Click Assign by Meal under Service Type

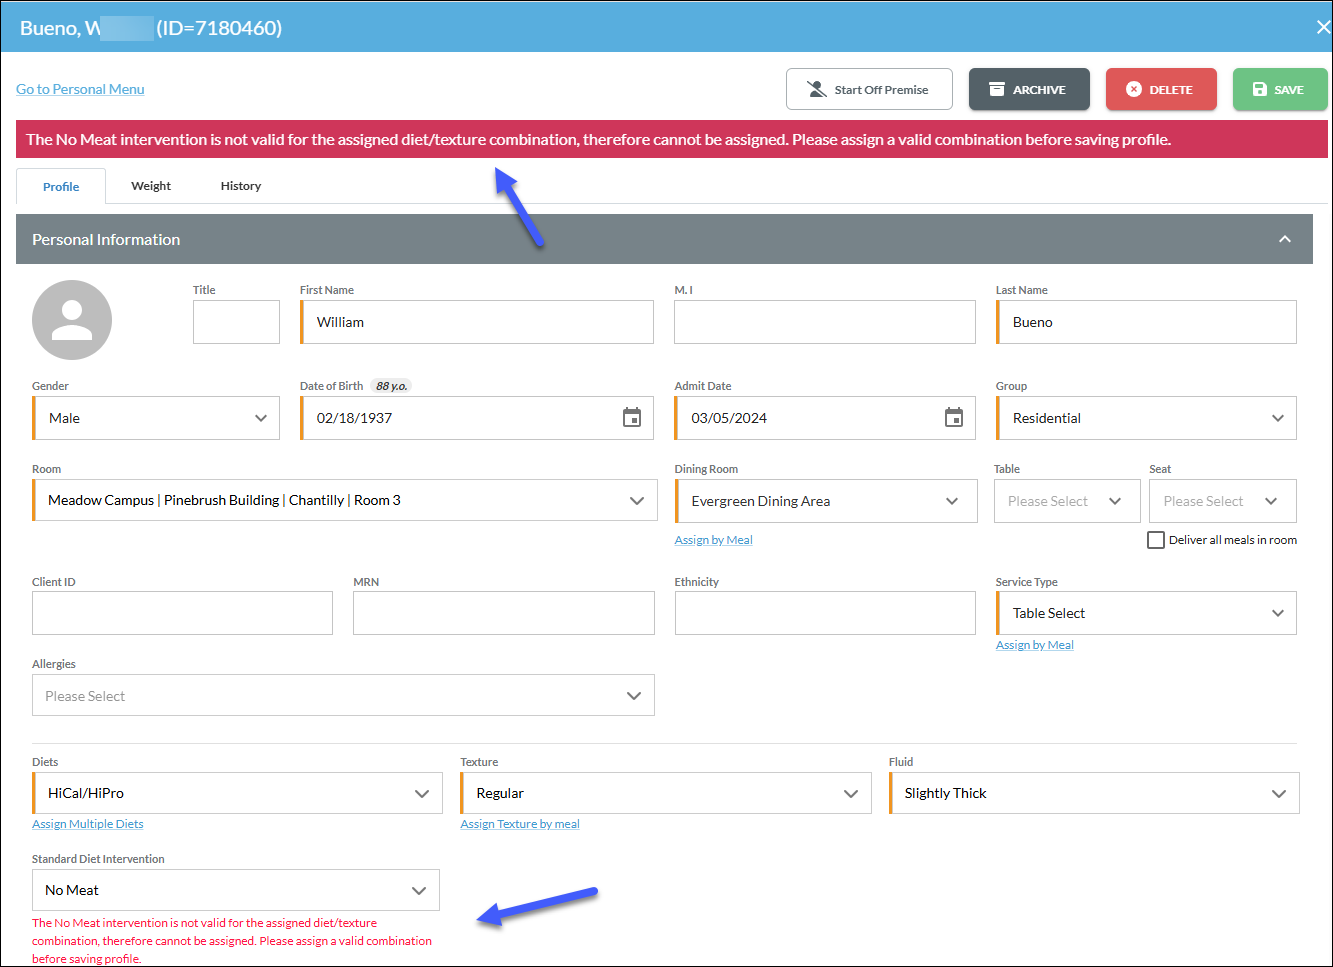[1035, 645]
